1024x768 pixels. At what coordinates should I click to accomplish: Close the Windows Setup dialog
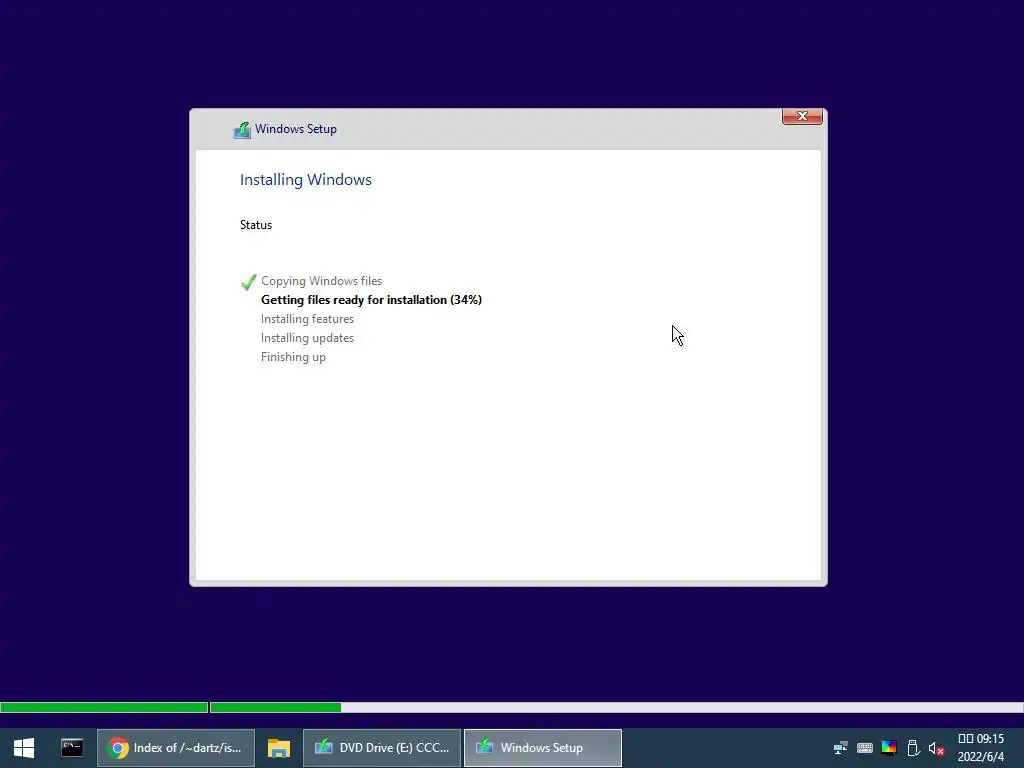click(802, 116)
